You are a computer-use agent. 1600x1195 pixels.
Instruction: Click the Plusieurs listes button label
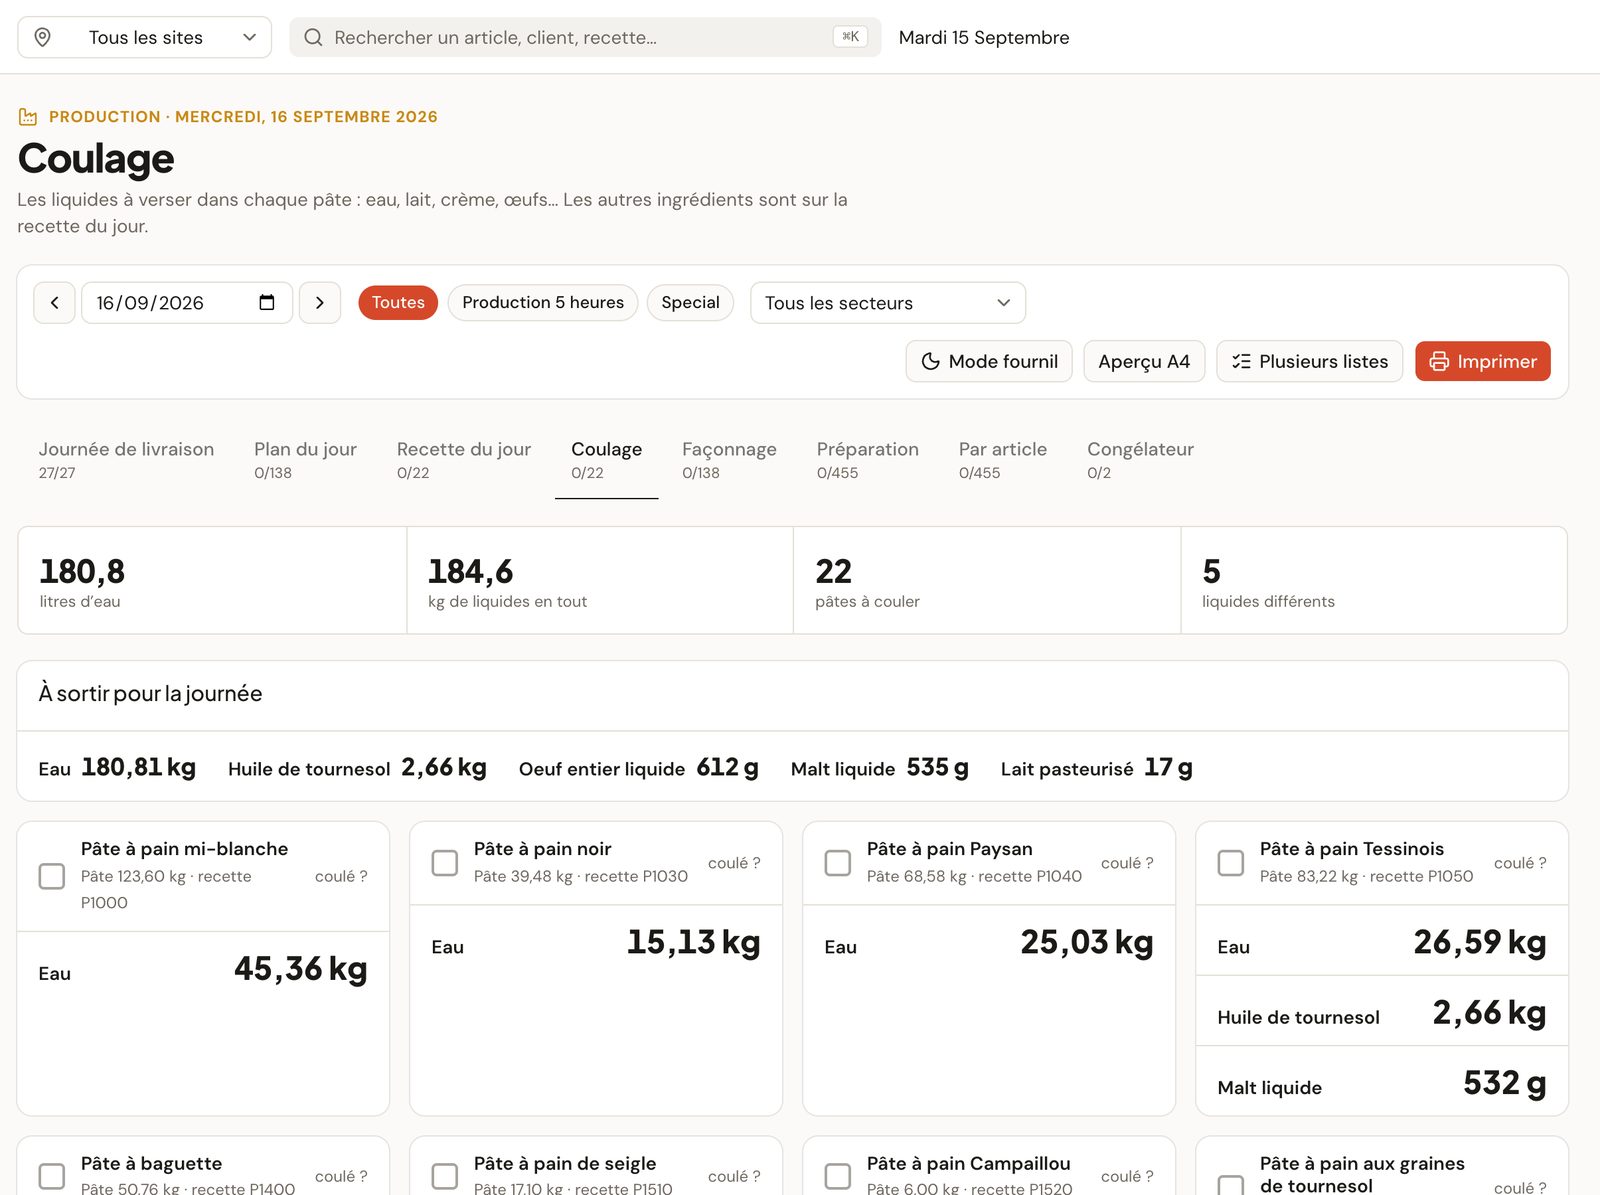[x=1323, y=361]
